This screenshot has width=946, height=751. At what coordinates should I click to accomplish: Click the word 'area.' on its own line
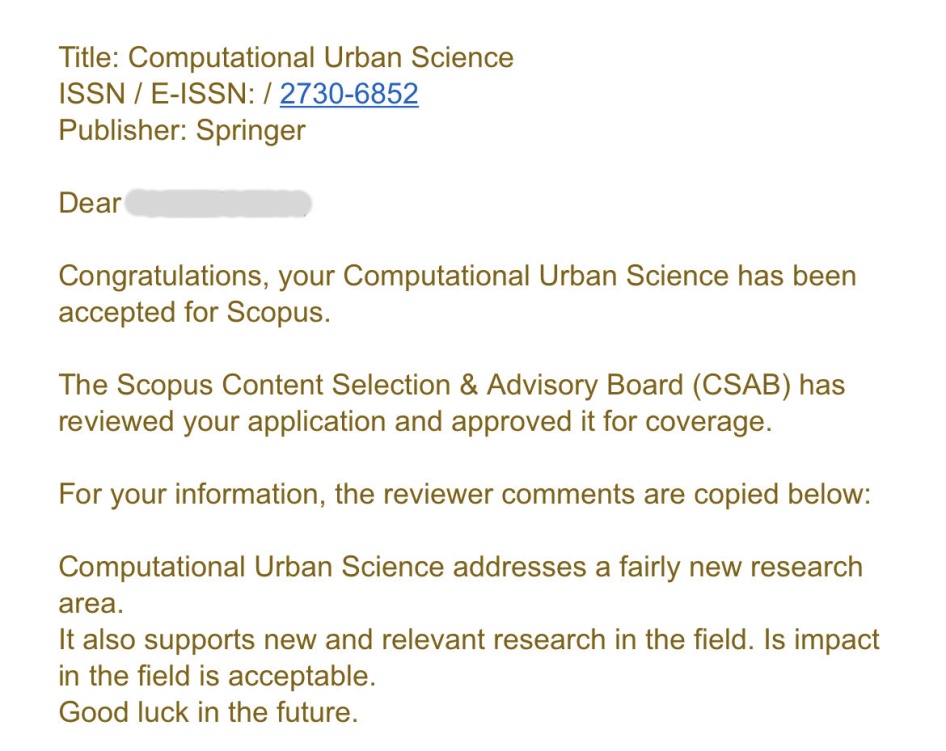(91, 604)
